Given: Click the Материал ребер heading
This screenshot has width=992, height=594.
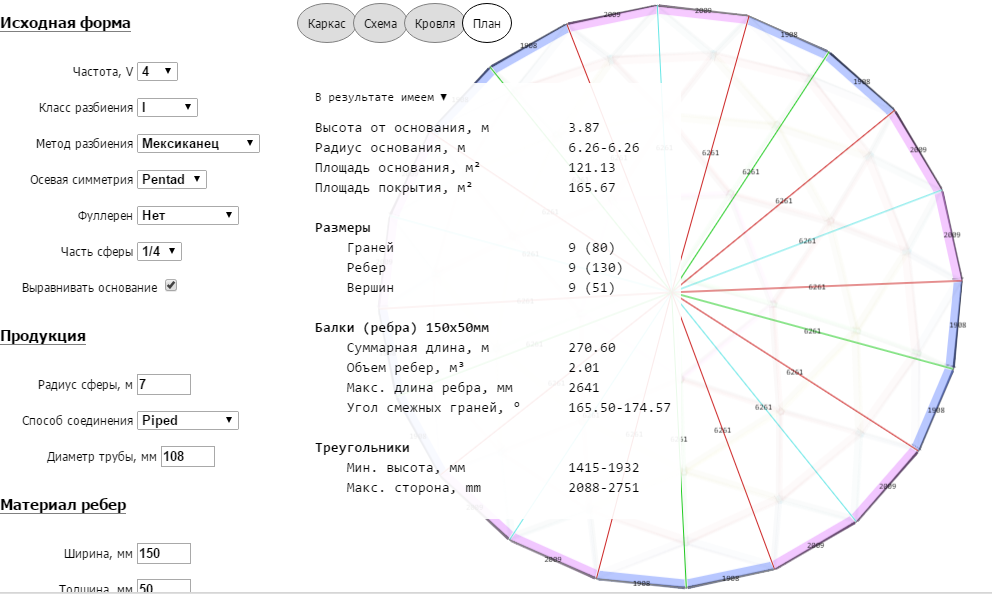Looking at the screenshot, I should point(63,505).
